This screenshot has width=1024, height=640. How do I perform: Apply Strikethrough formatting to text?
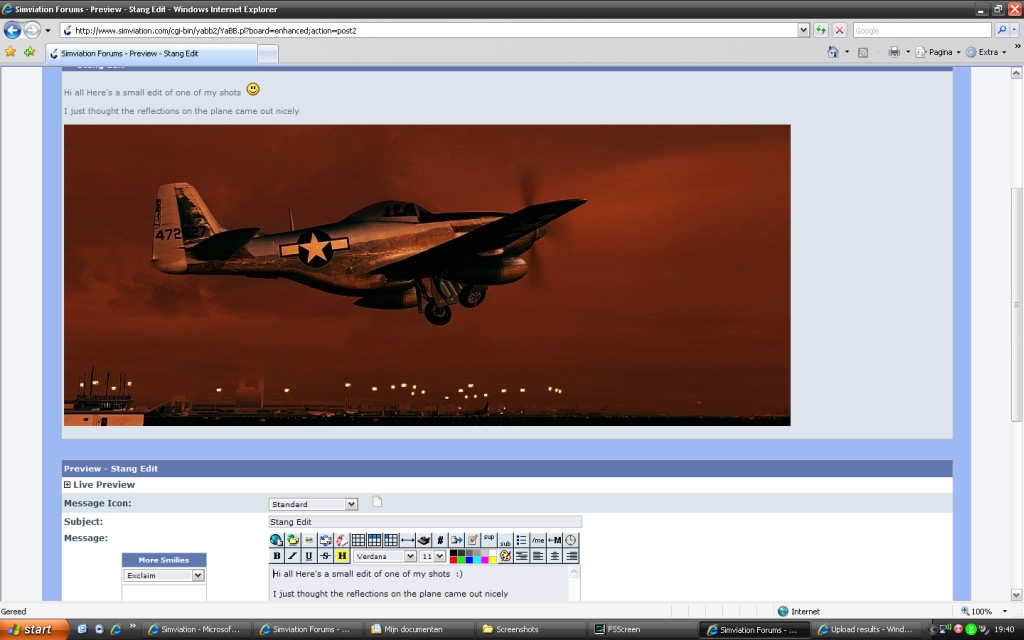tap(325, 556)
